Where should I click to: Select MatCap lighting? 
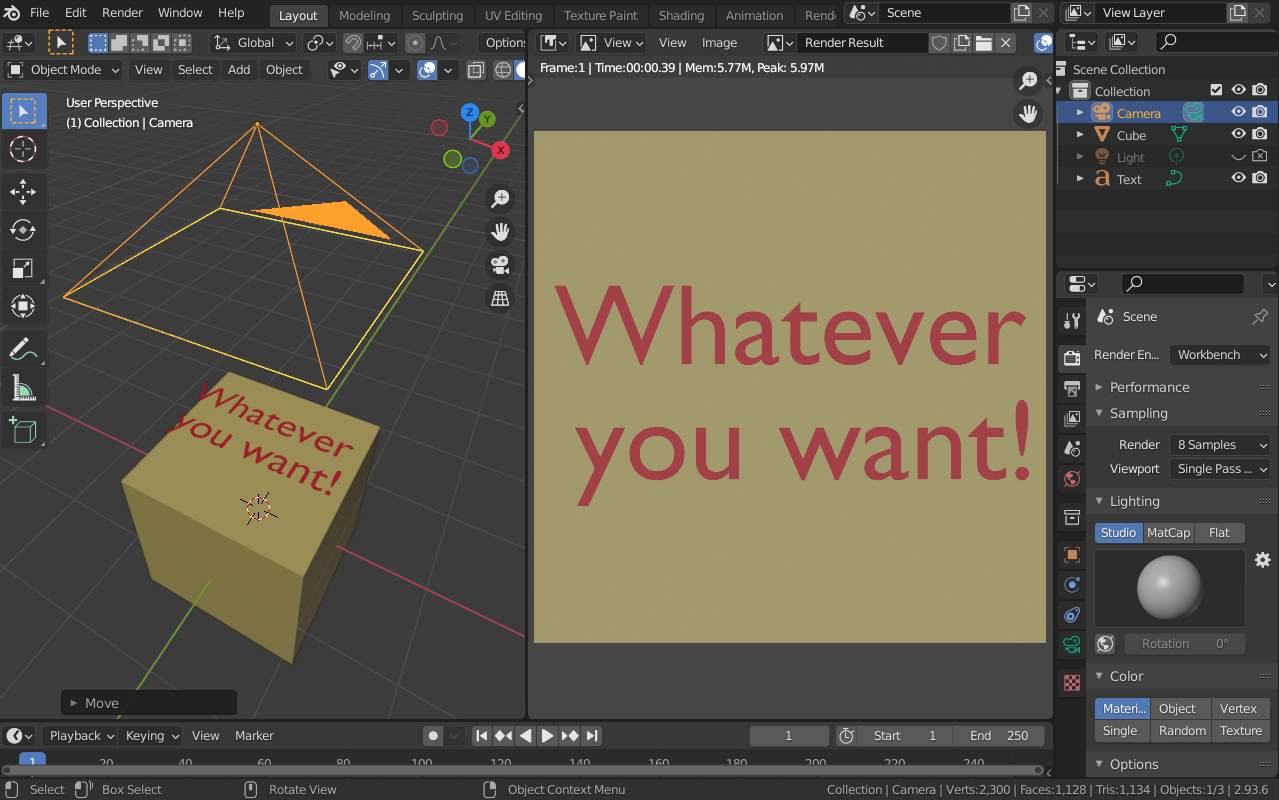[1168, 533]
